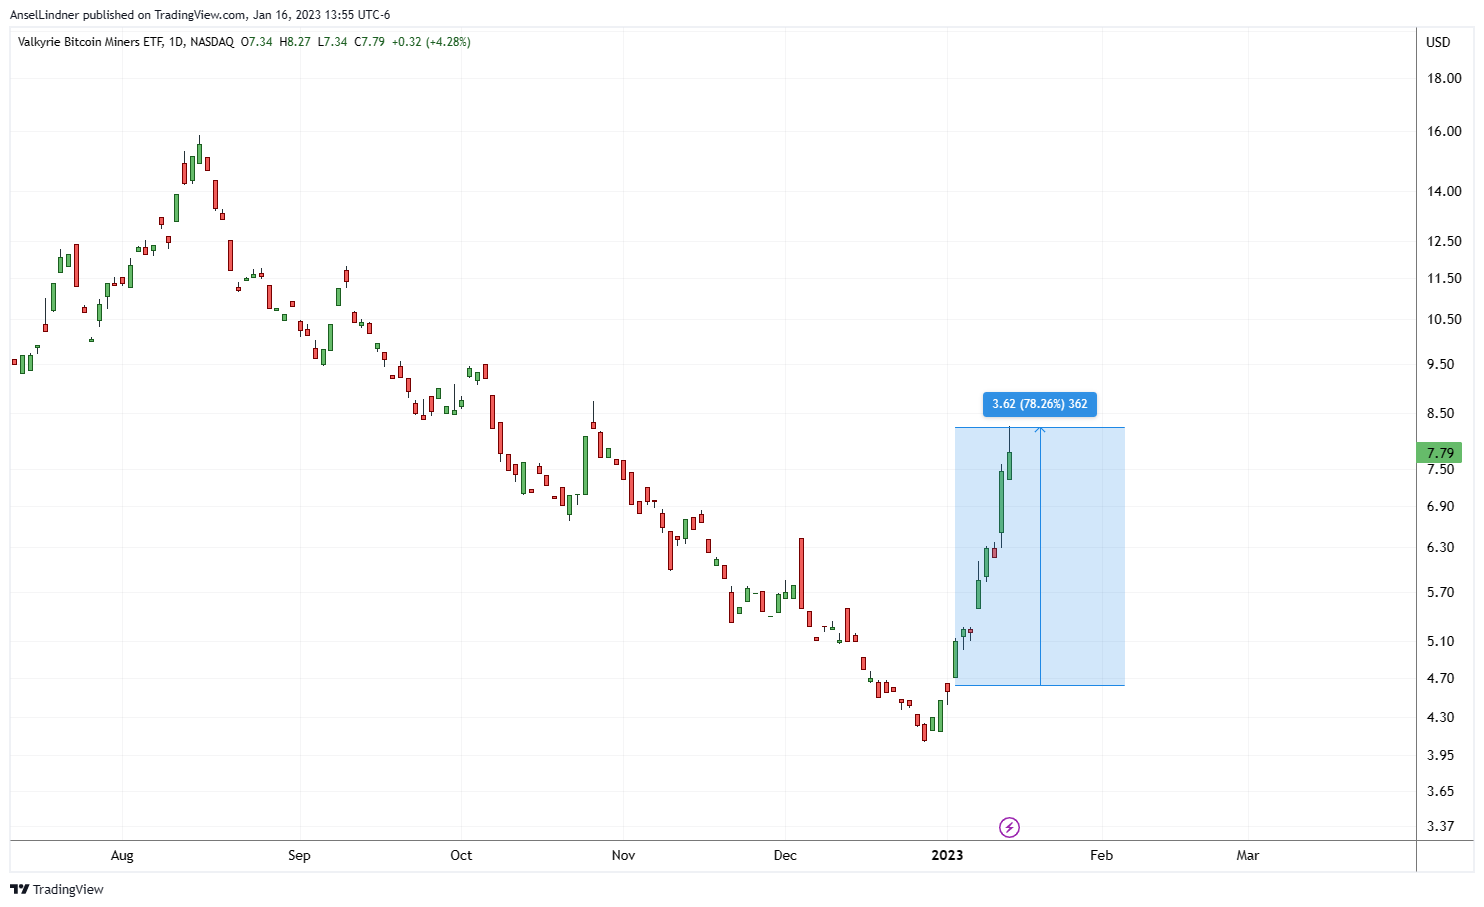Click the 18.00 price axis label
1484x907 pixels.
click(x=1444, y=78)
